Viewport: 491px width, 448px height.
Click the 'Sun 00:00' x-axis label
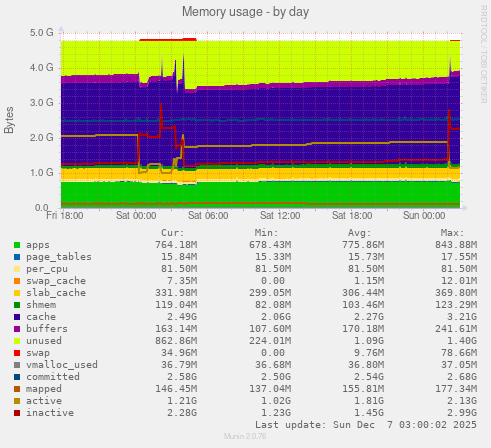[x=424, y=216]
